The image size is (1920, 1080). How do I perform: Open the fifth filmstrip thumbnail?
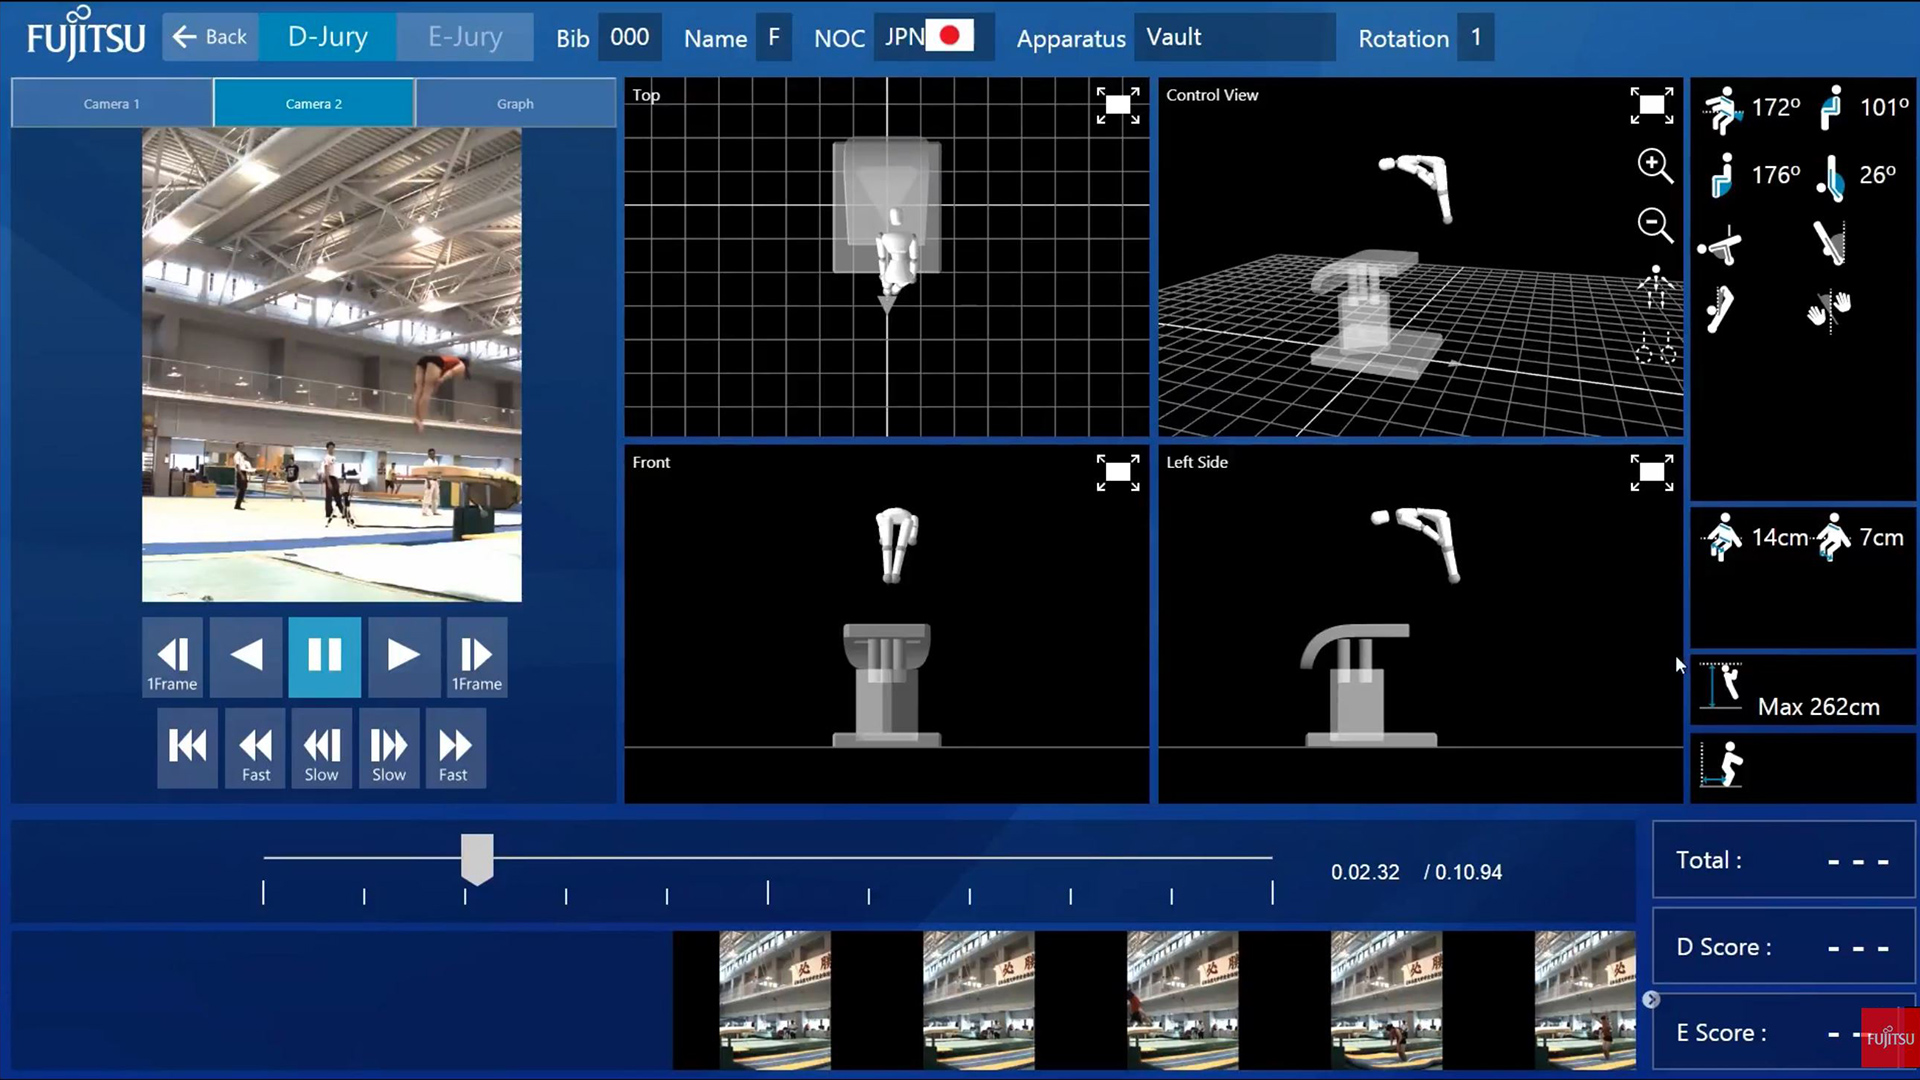[x=1585, y=1000]
